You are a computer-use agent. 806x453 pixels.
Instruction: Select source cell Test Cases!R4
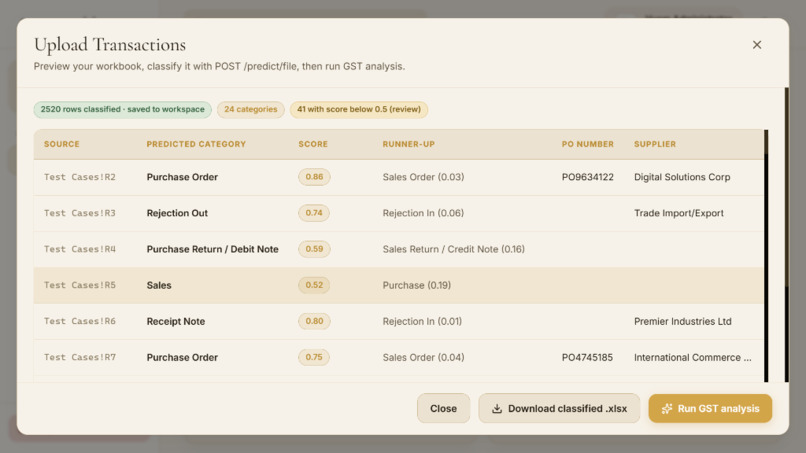[80, 249]
